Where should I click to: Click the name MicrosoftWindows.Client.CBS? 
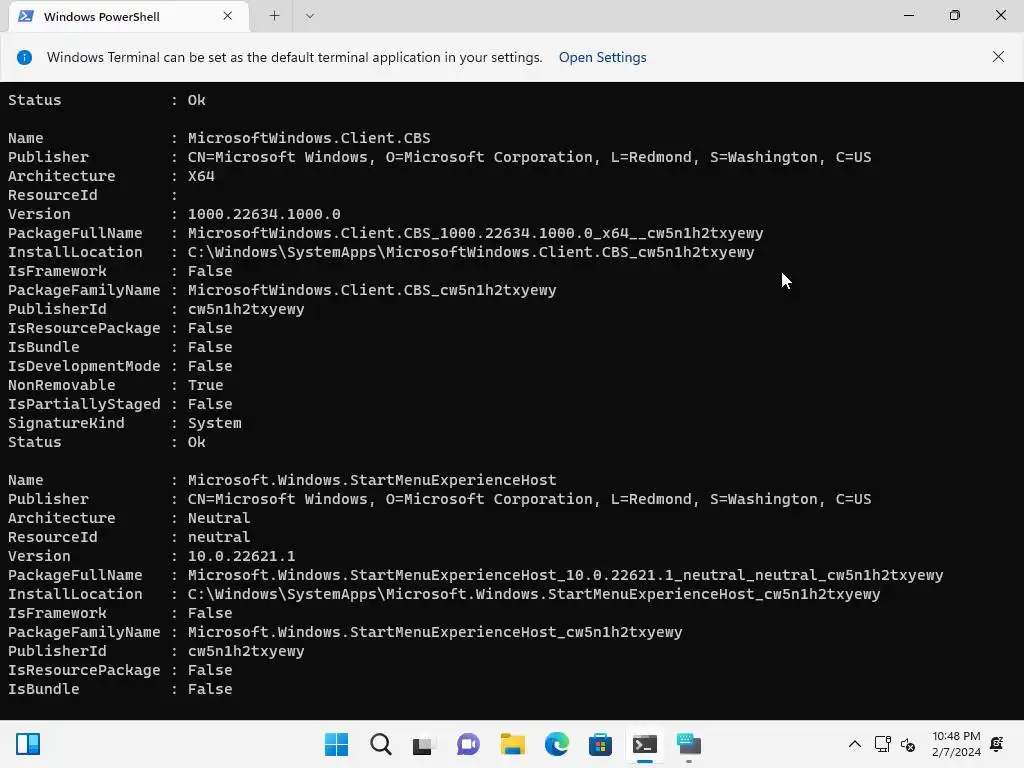point(309,138)
